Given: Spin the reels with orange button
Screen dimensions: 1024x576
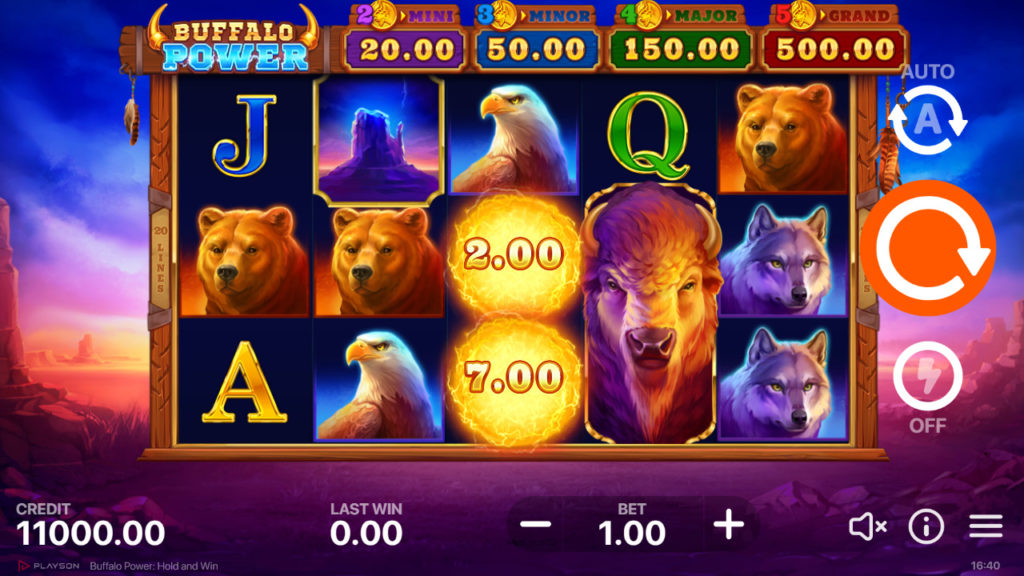Looking at the screenshot, I should [927, 248].
